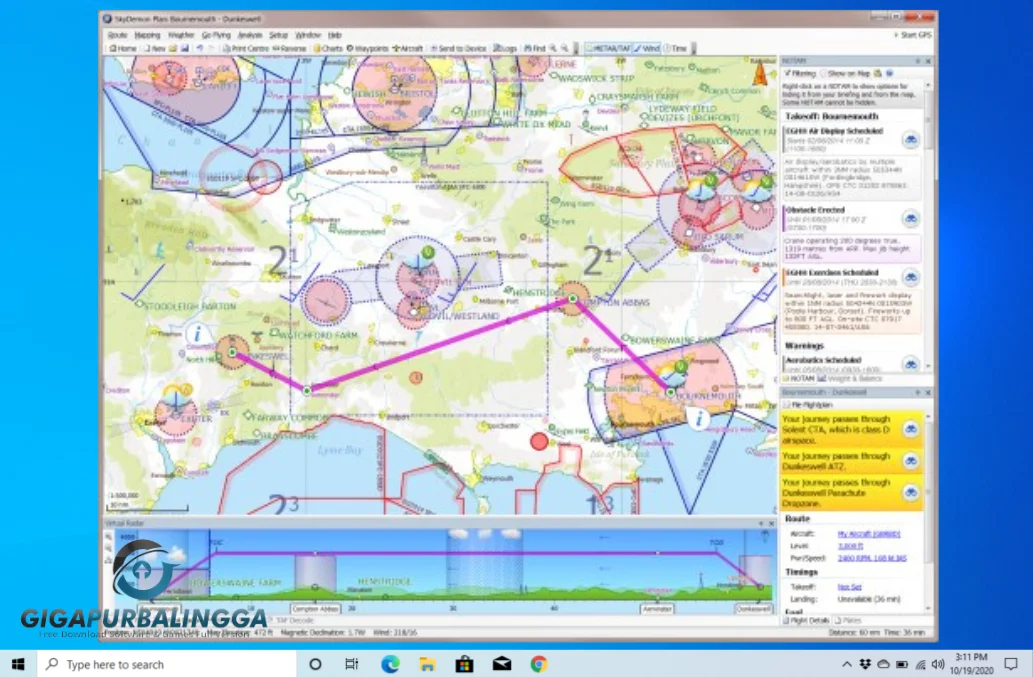
Task: Click the Dunkeswell area info icon
Action: (x=197, y=333)
